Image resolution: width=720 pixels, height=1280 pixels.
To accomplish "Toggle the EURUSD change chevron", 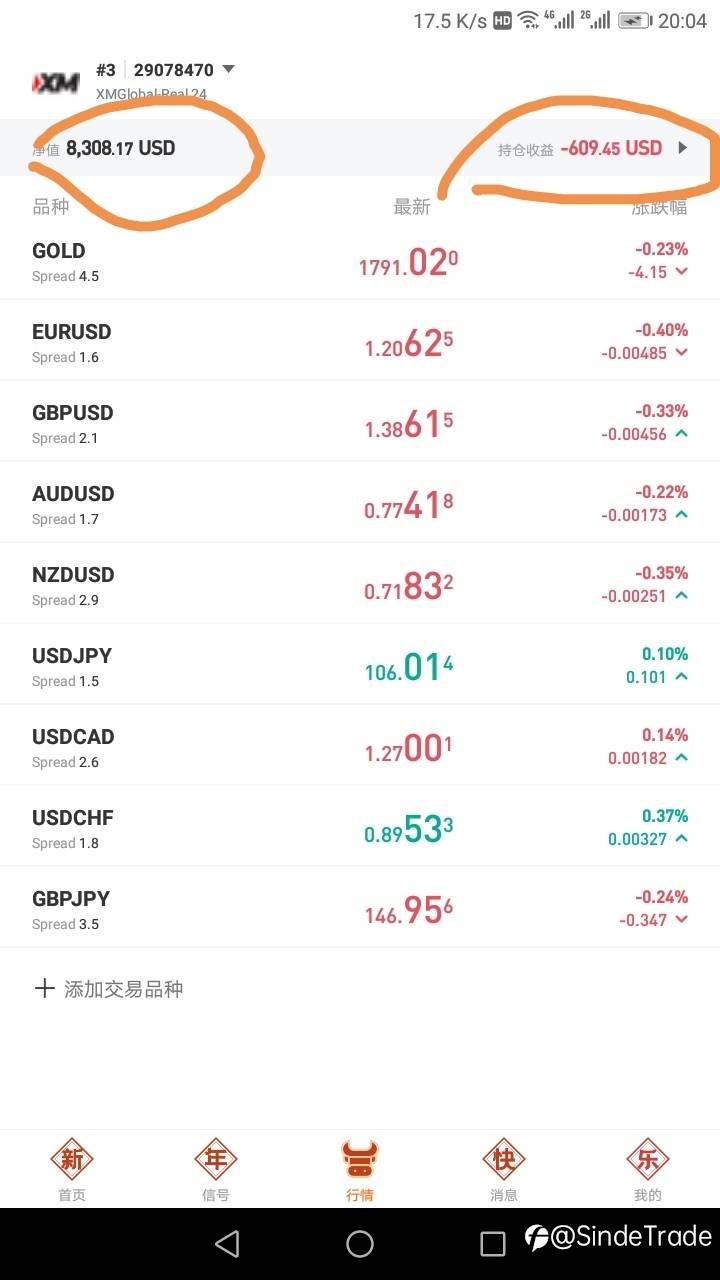I will (682, 353).
